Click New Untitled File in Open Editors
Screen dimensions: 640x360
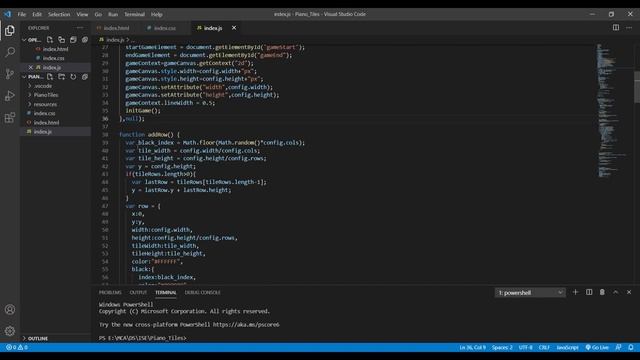[x=50, y=40]
